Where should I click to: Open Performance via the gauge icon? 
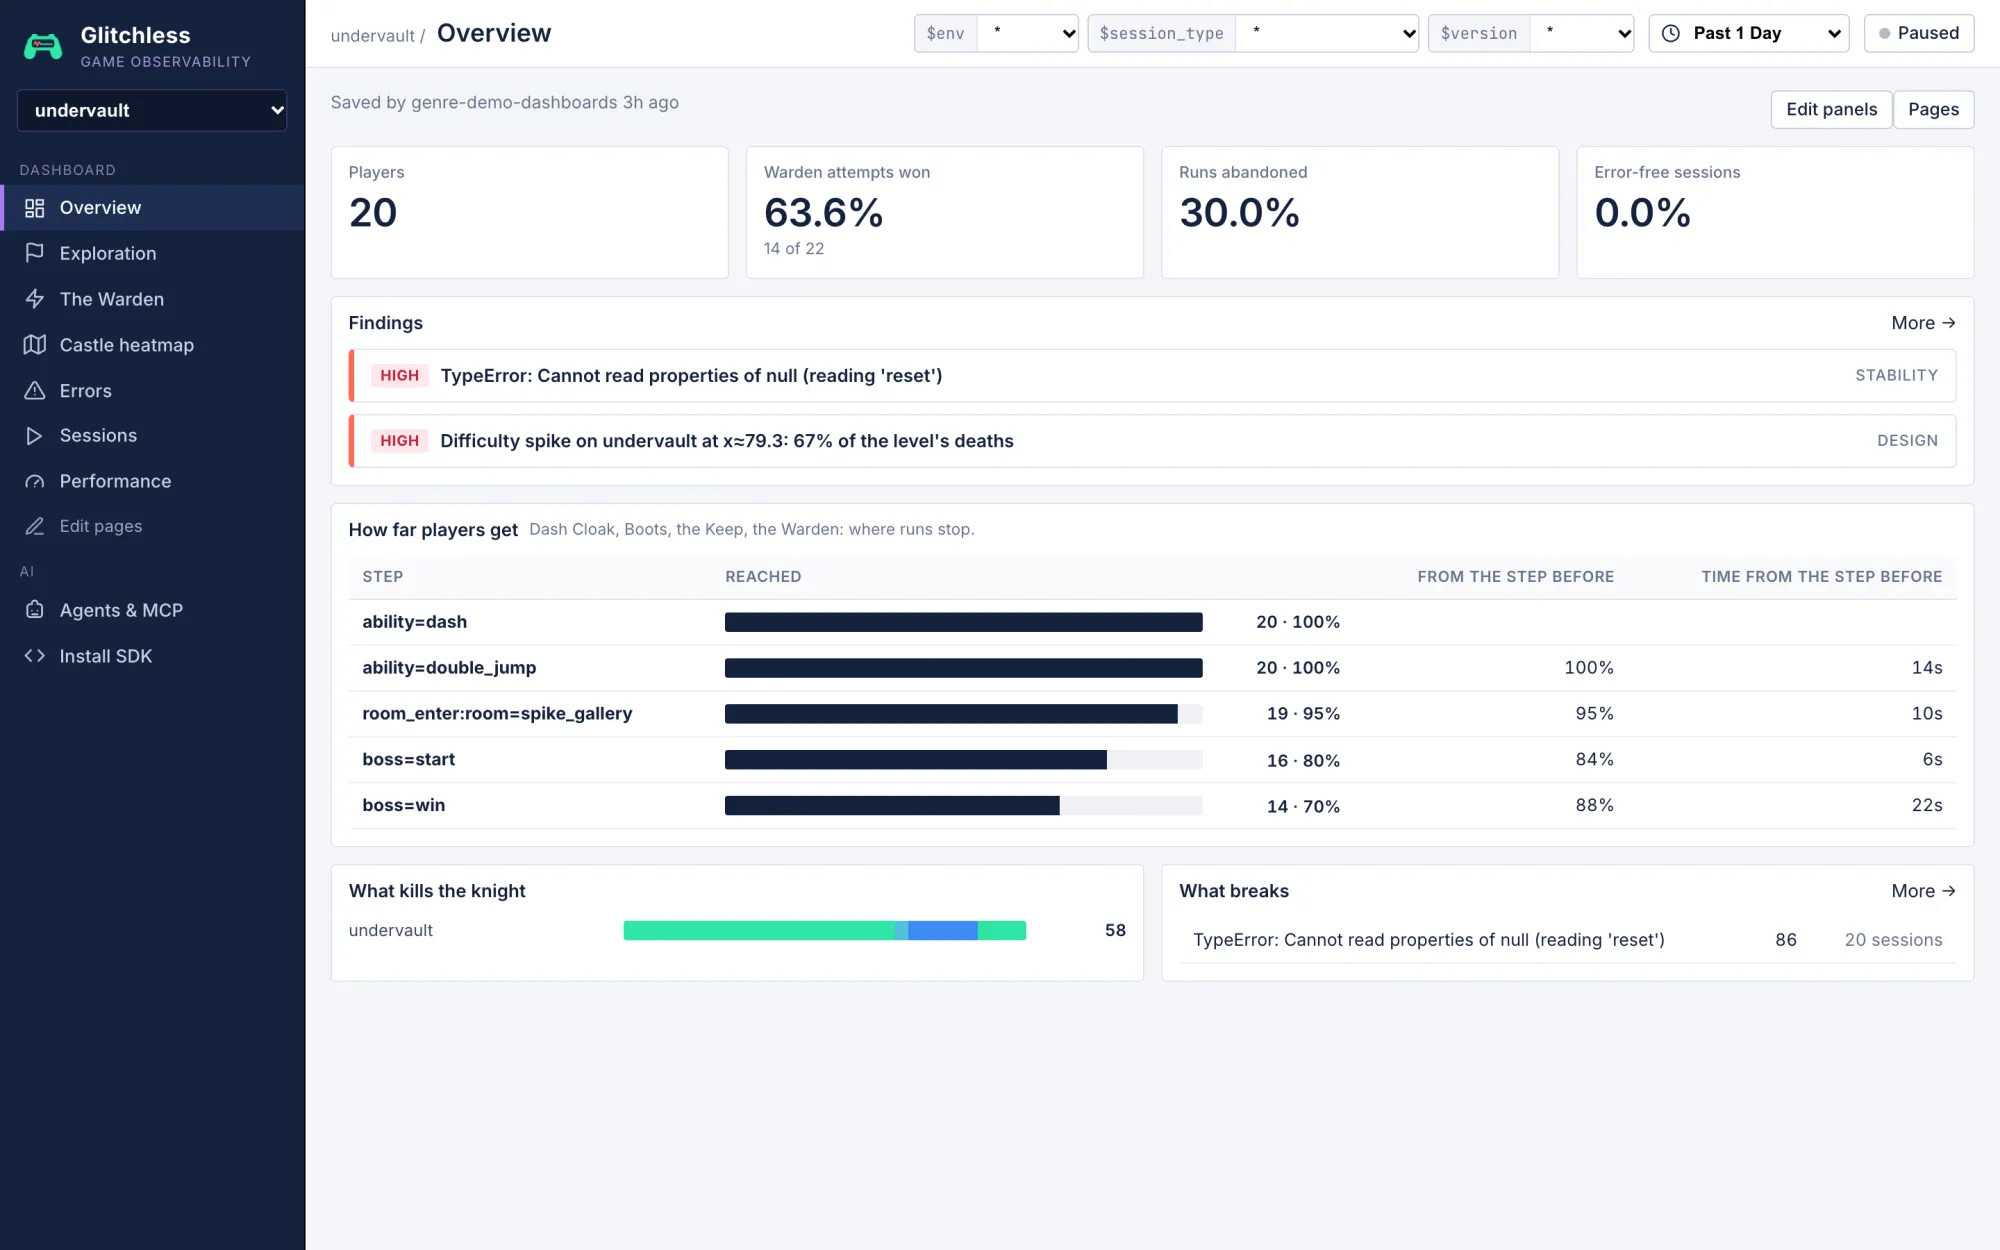click(35, 482)
